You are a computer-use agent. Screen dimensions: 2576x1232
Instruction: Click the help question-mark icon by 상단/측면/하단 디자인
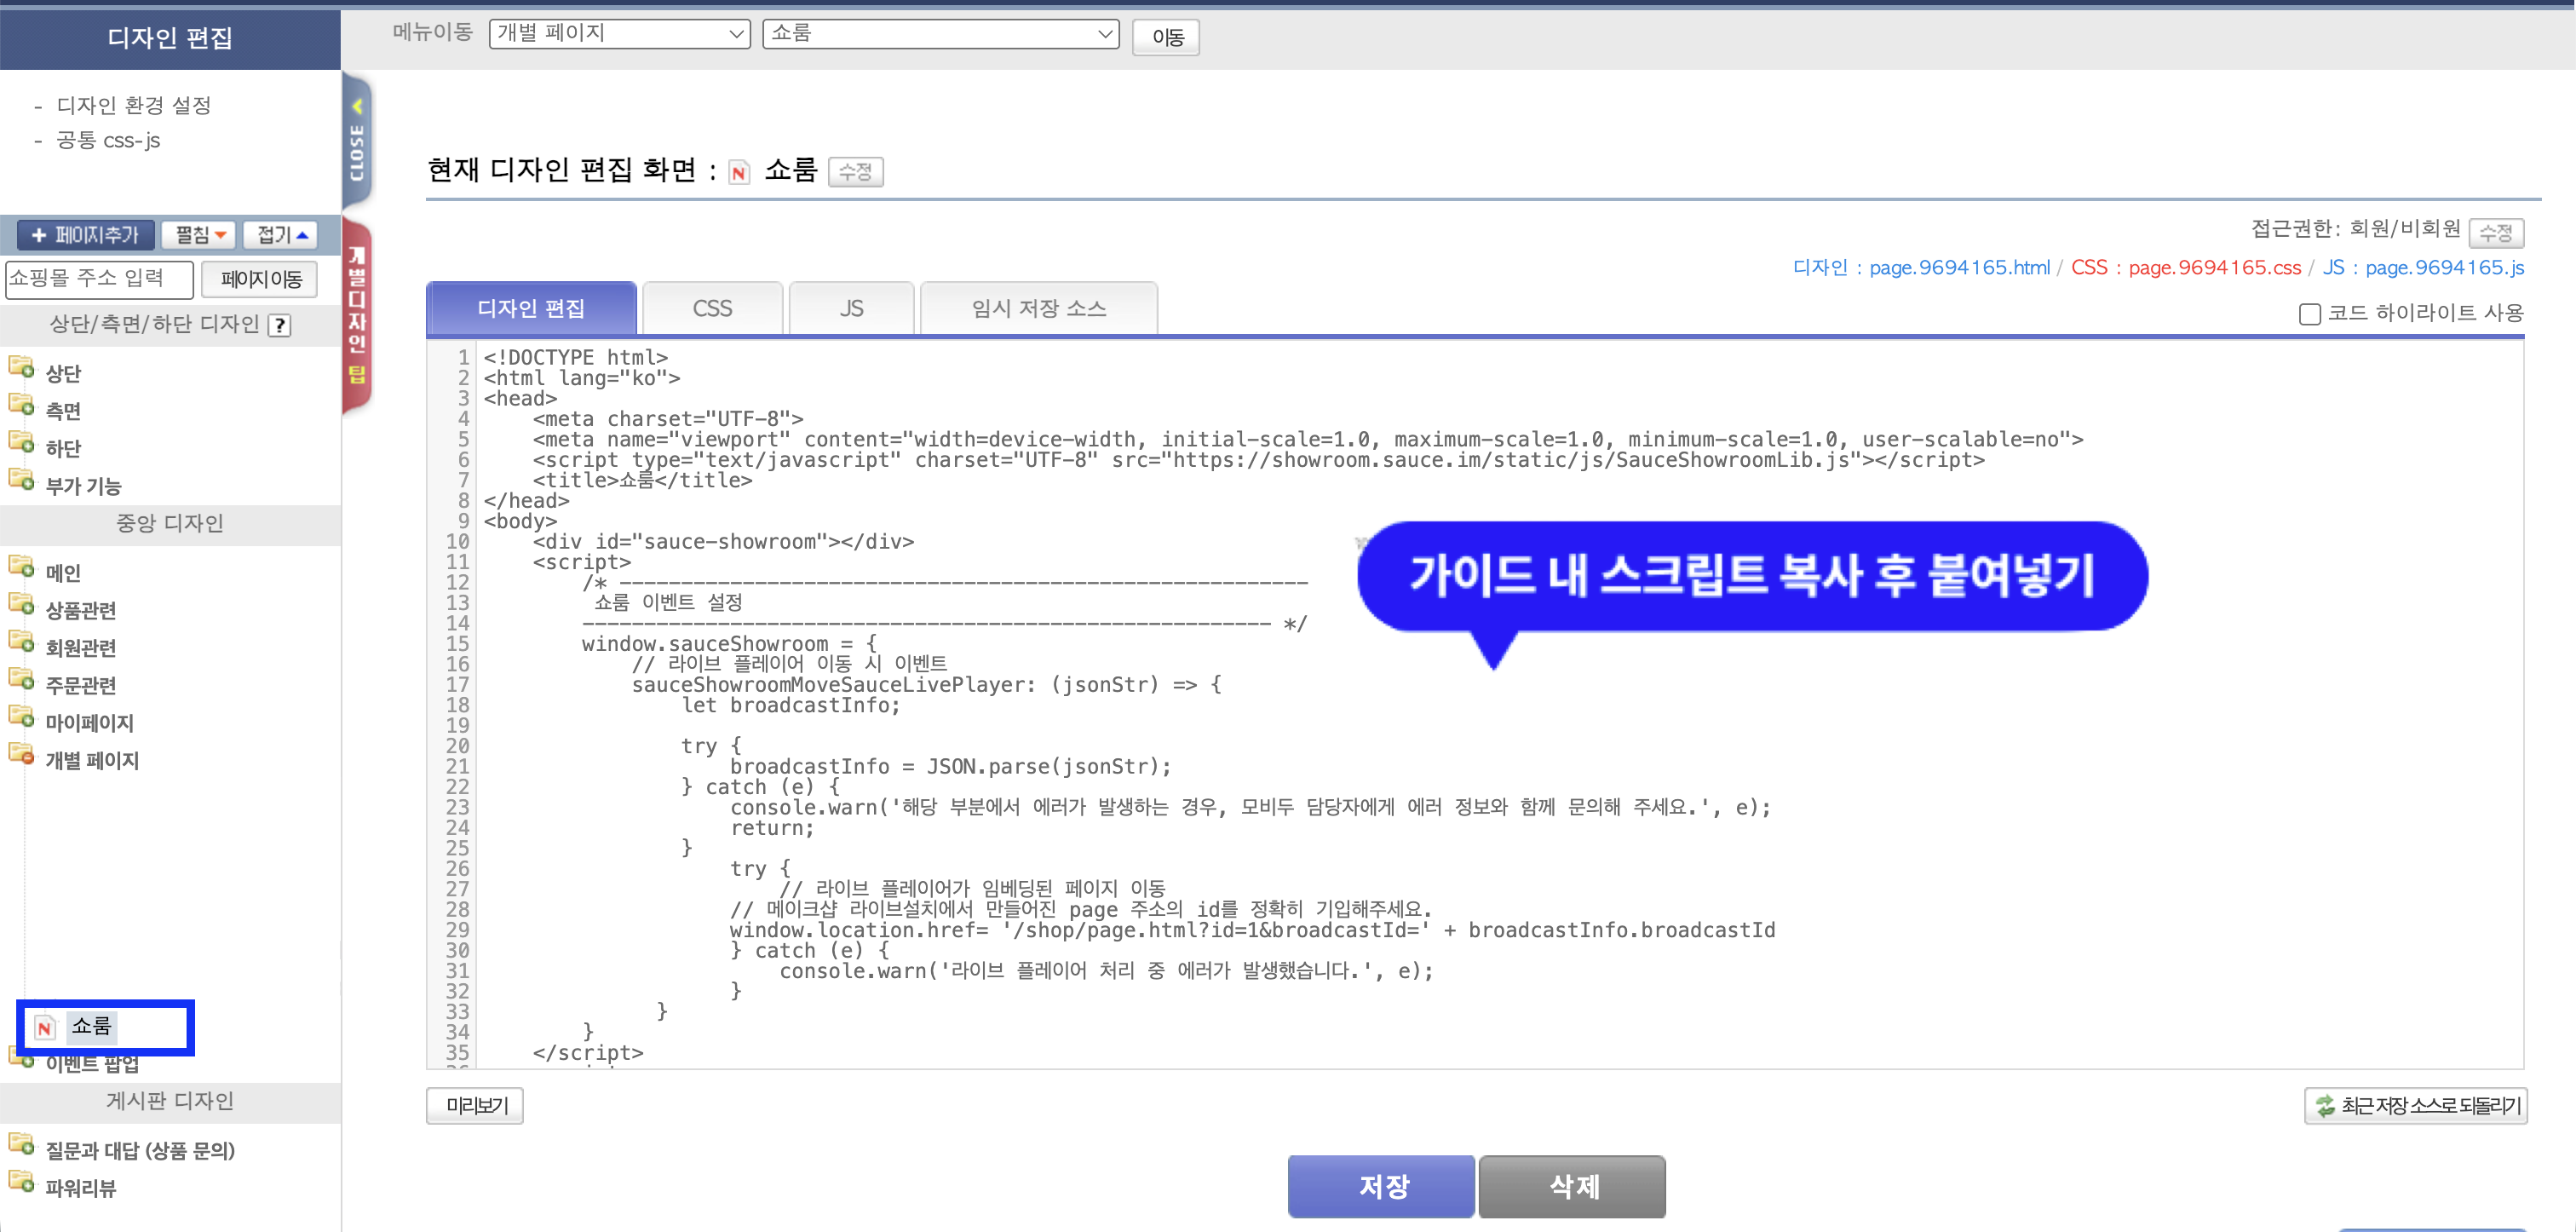point(281,325)
